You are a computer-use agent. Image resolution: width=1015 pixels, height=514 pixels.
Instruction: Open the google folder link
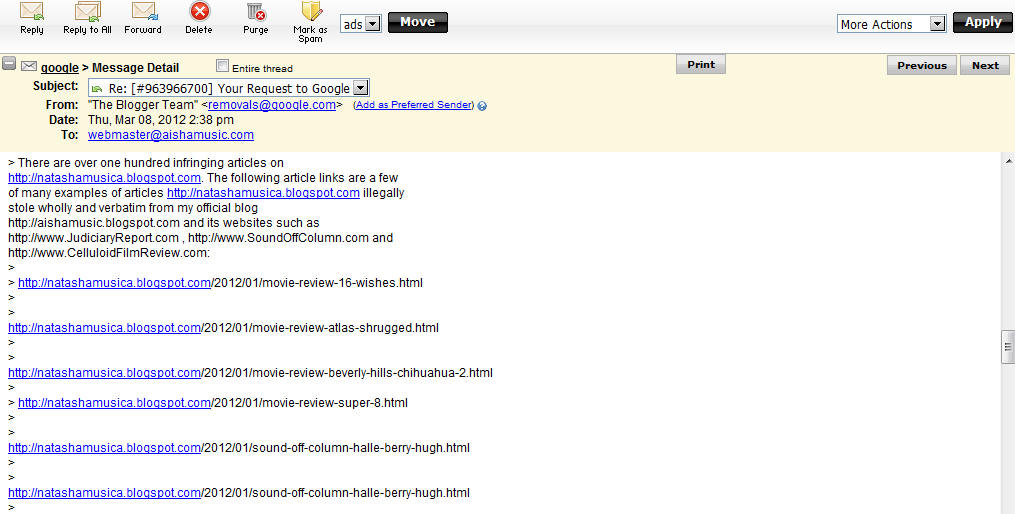point(60,68)
